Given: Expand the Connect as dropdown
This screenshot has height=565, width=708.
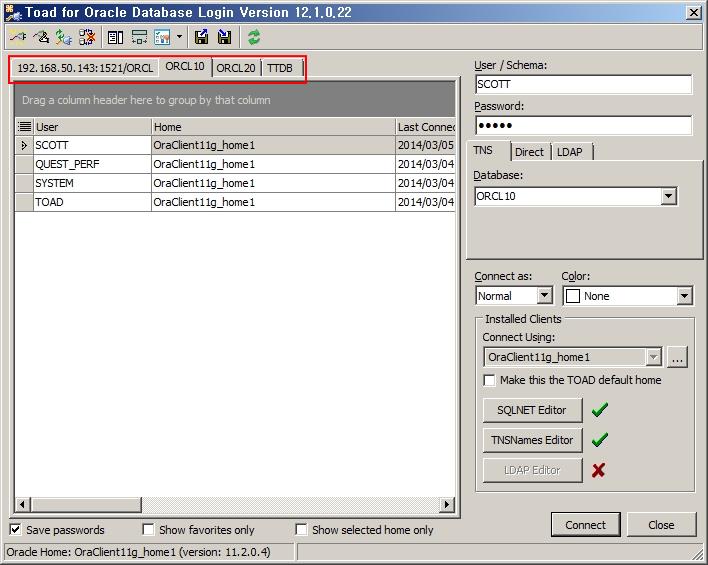Looking at the screenshot, I should (544, 296).
